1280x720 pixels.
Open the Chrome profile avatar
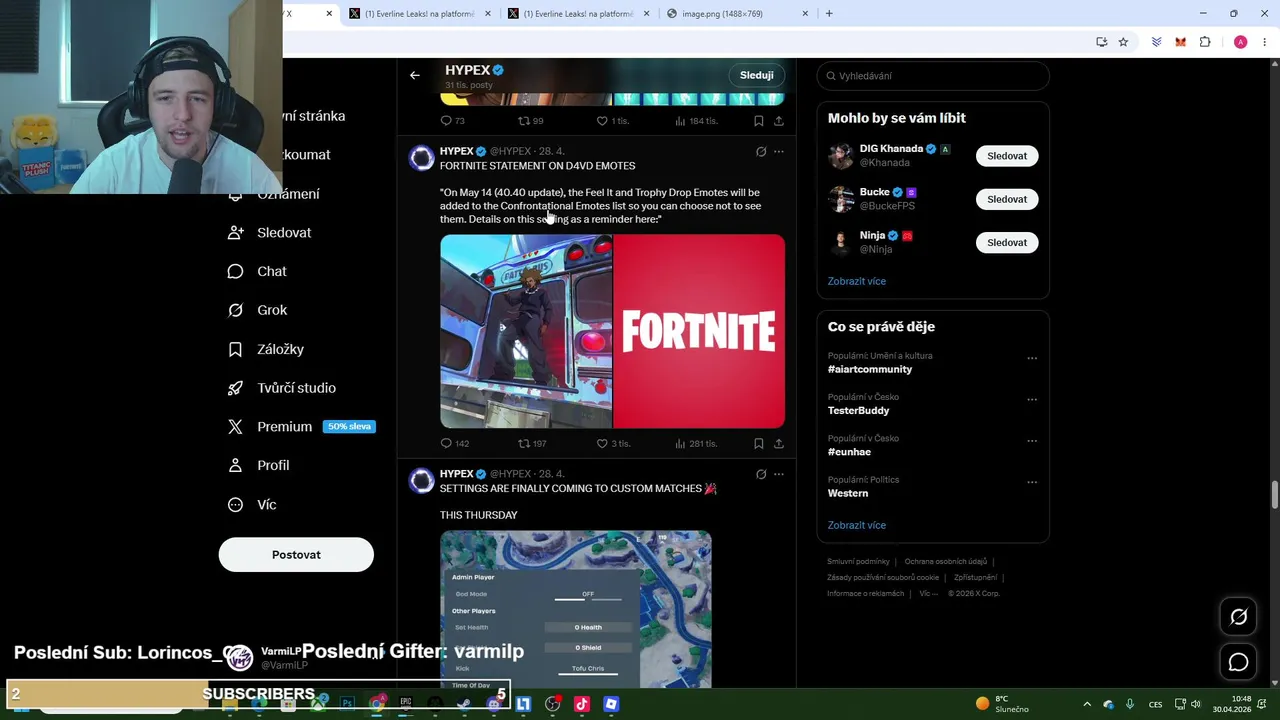pos(1240,42)
